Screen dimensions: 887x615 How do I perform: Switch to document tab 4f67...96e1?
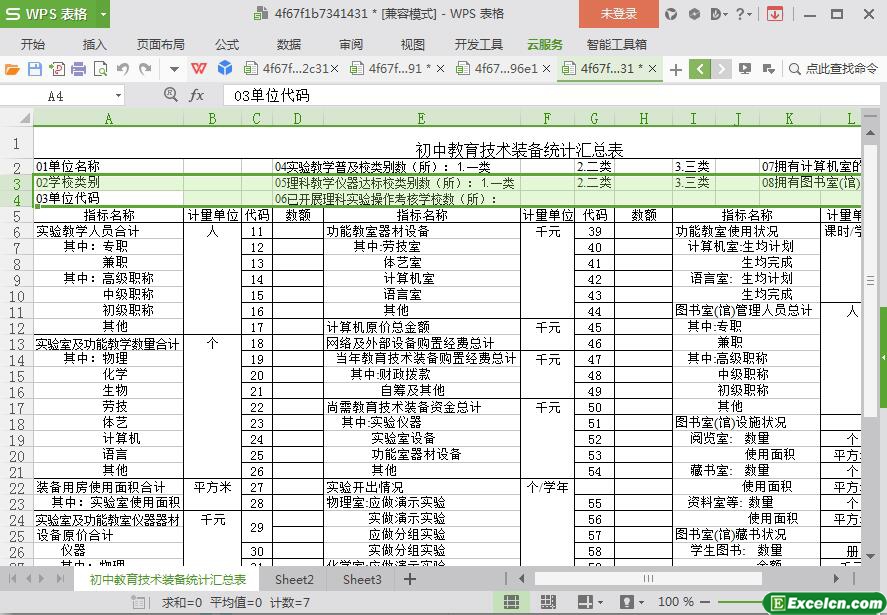(x=506, y=69)
